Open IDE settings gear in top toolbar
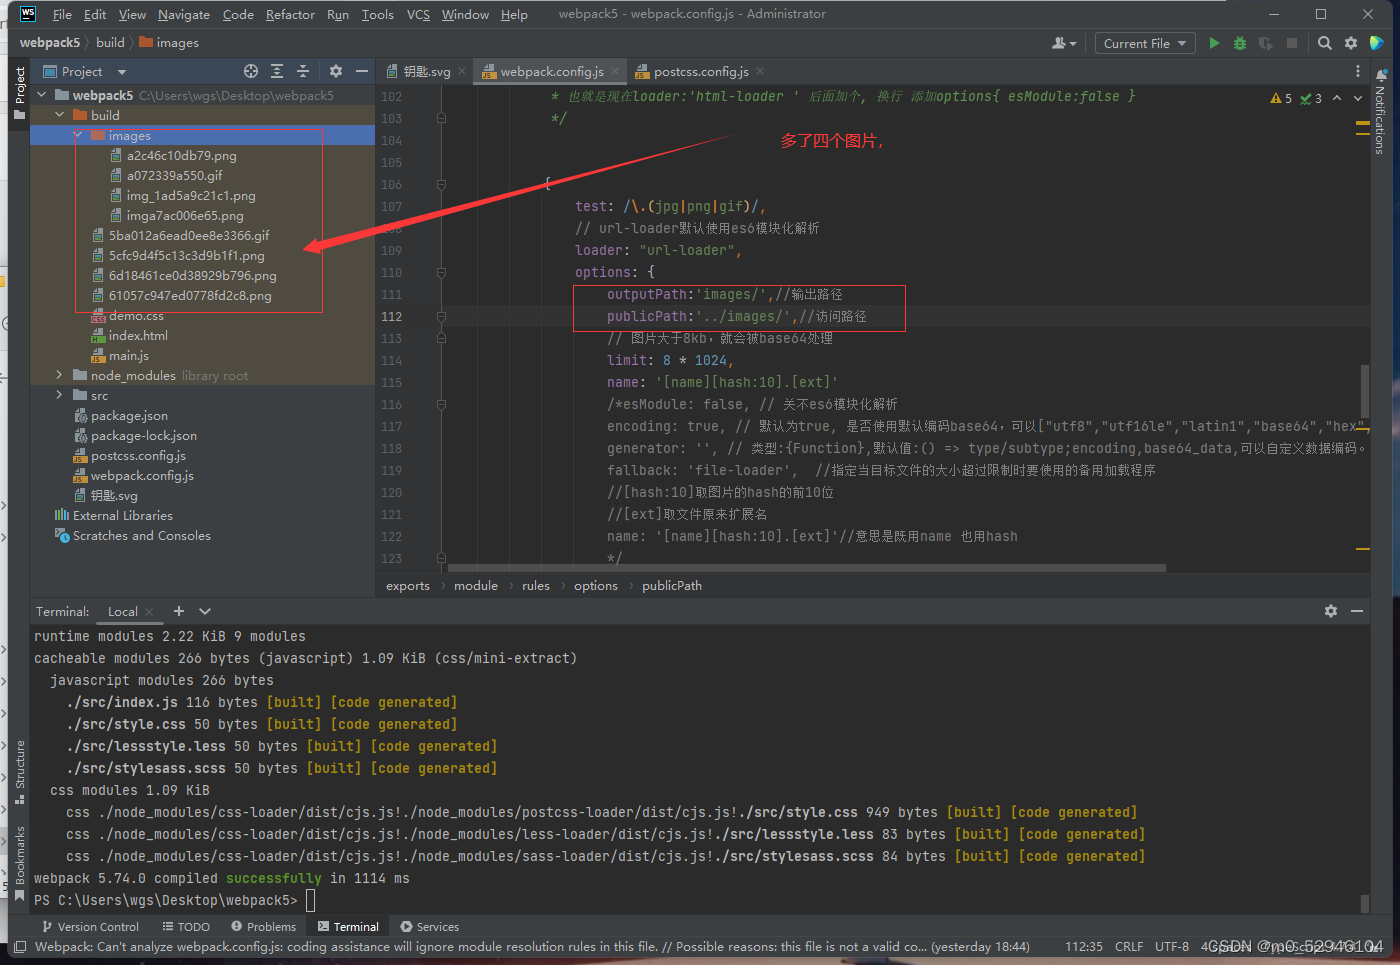Viewport: 1400px width, 965px height. [x=1351, y=43]
